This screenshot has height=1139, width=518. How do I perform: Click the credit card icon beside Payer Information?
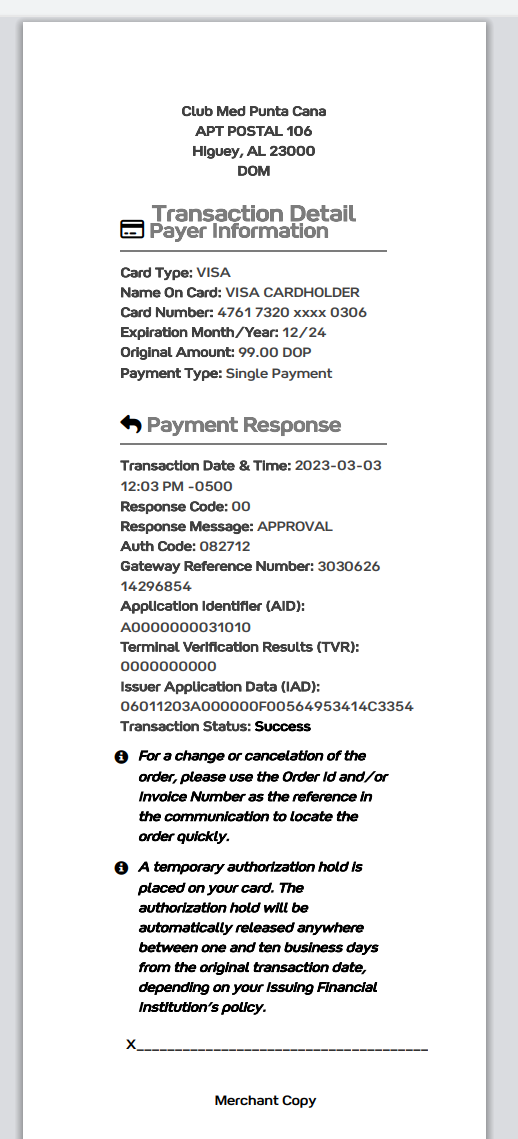132,230
